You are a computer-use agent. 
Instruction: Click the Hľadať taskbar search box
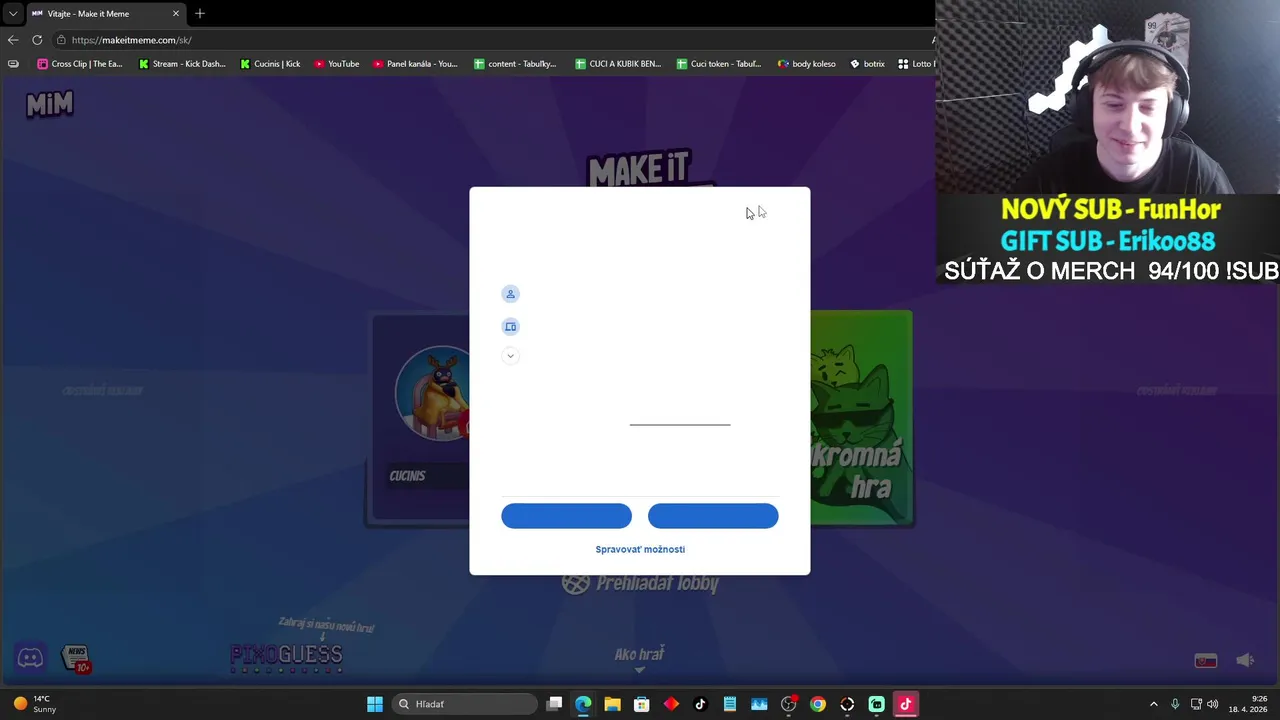[x=464, y=704]
